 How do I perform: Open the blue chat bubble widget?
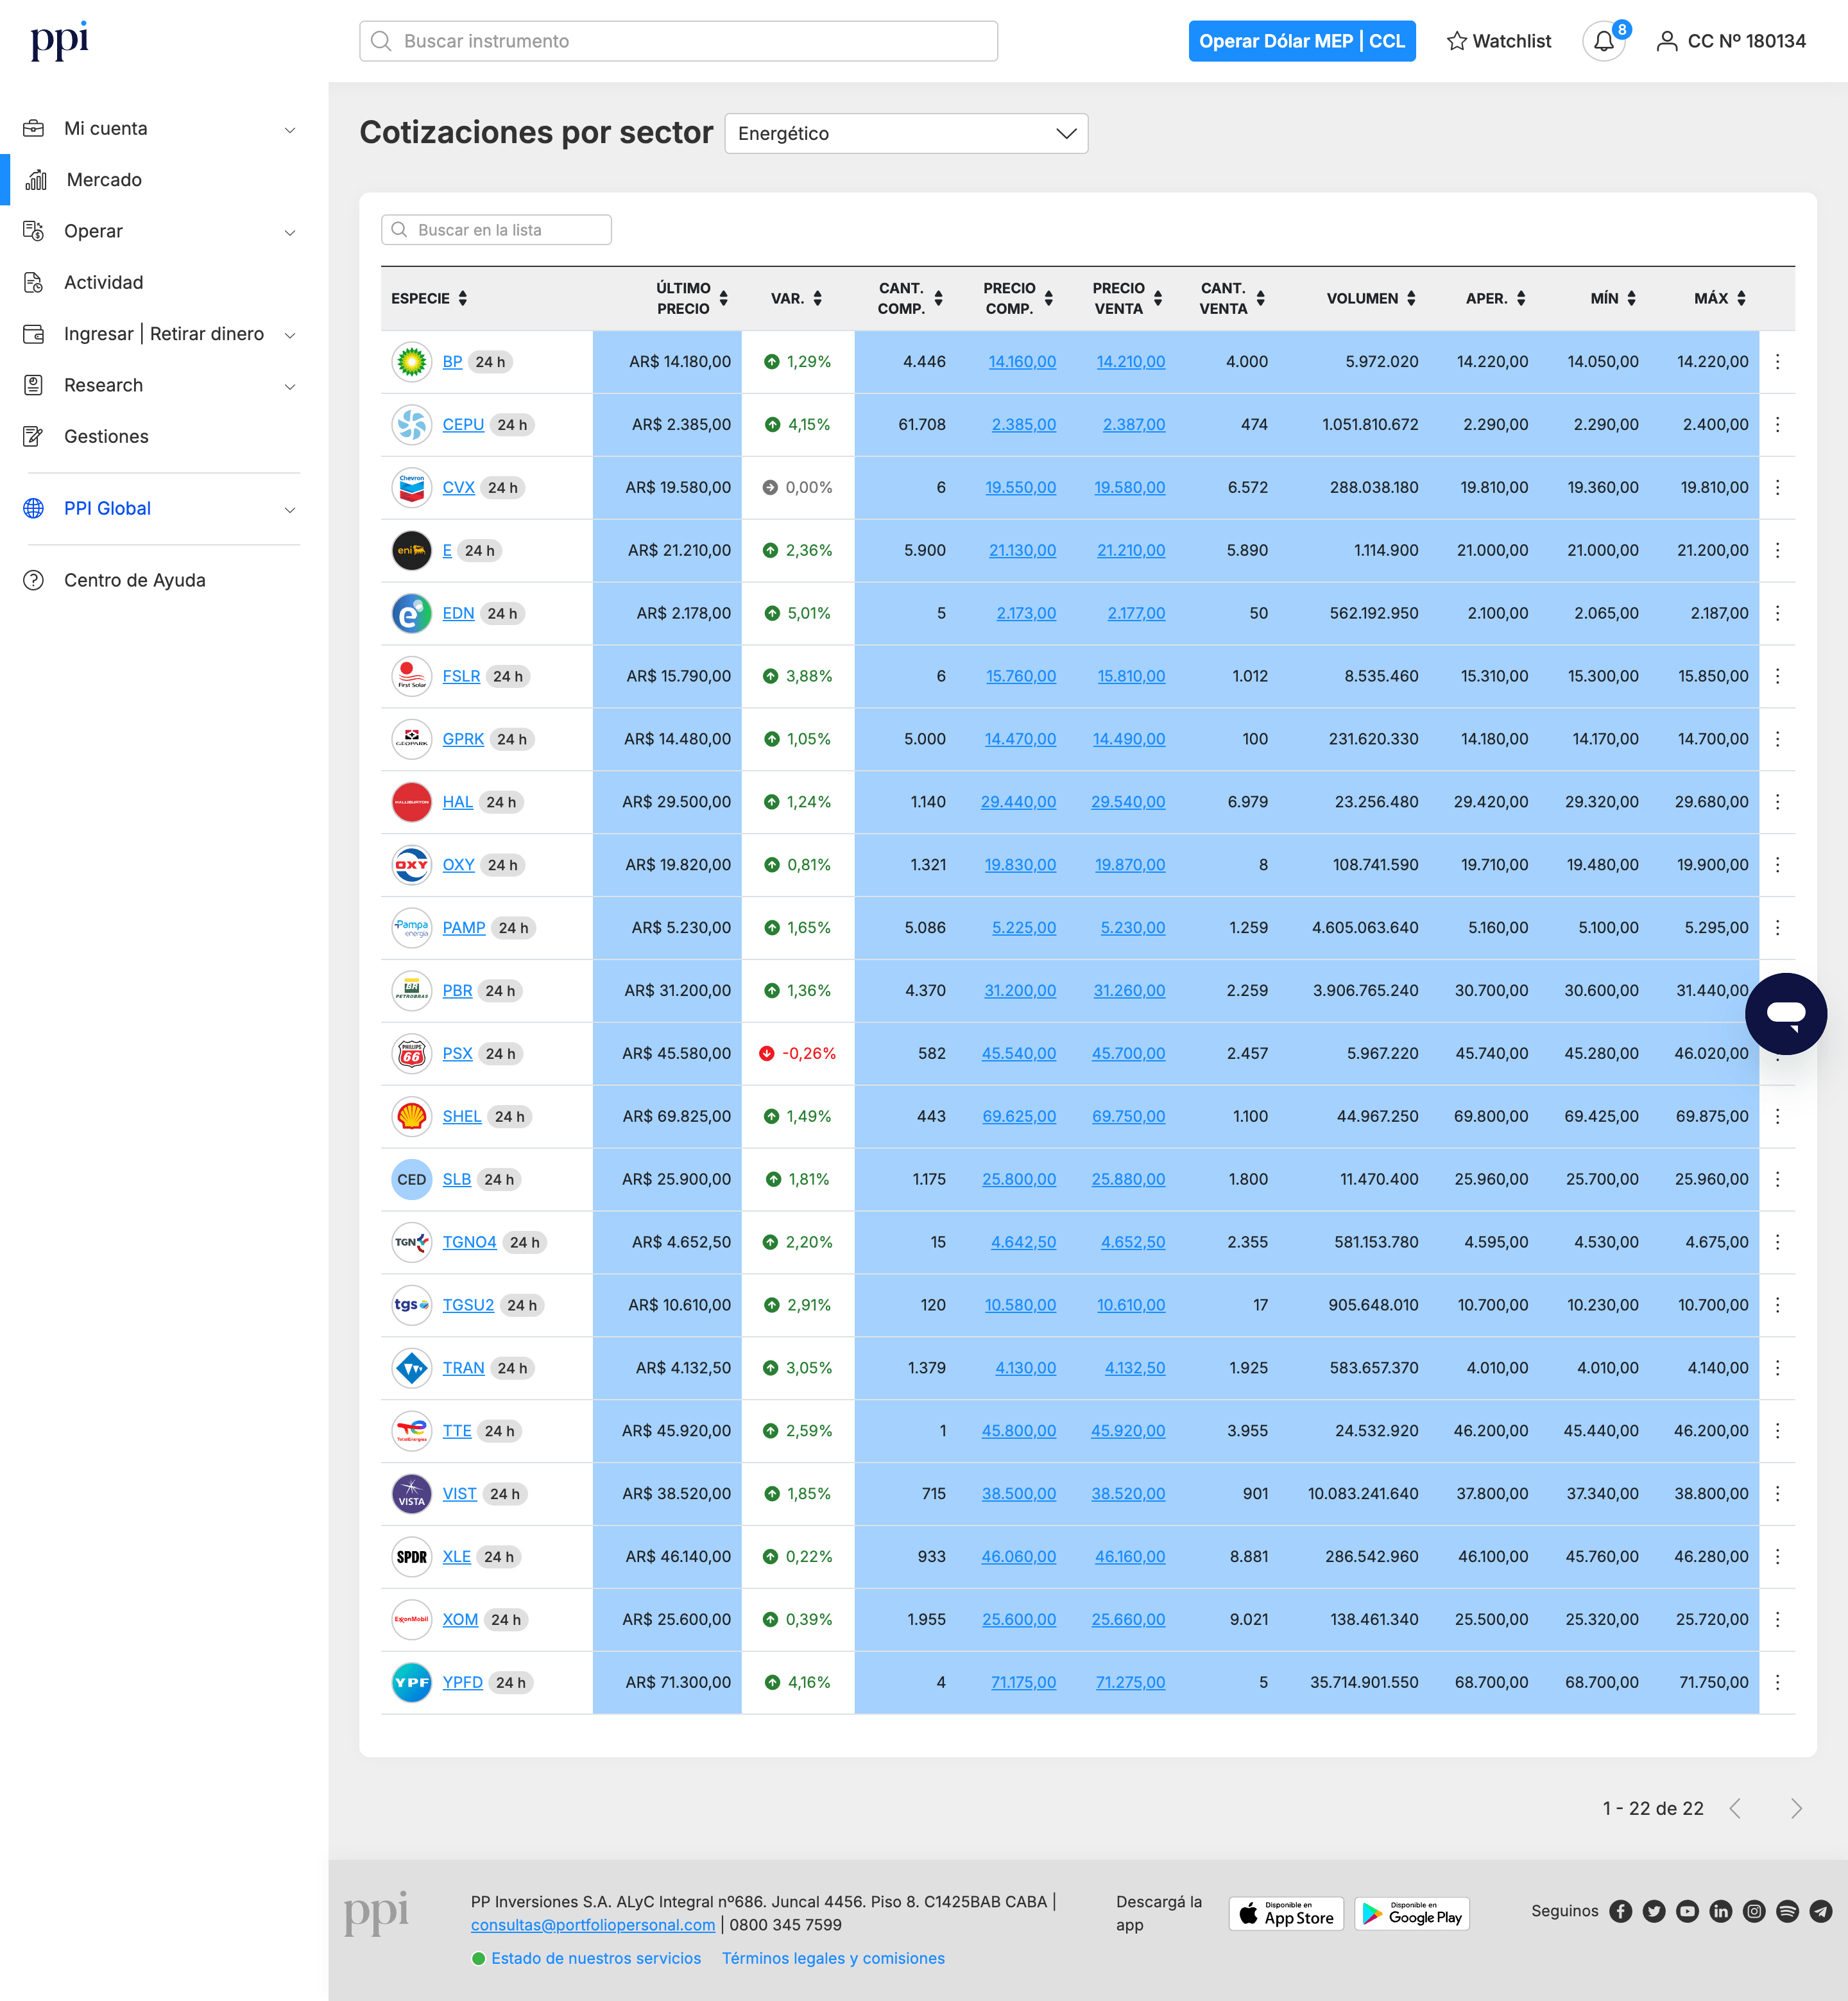[x=1785, y=1013]
